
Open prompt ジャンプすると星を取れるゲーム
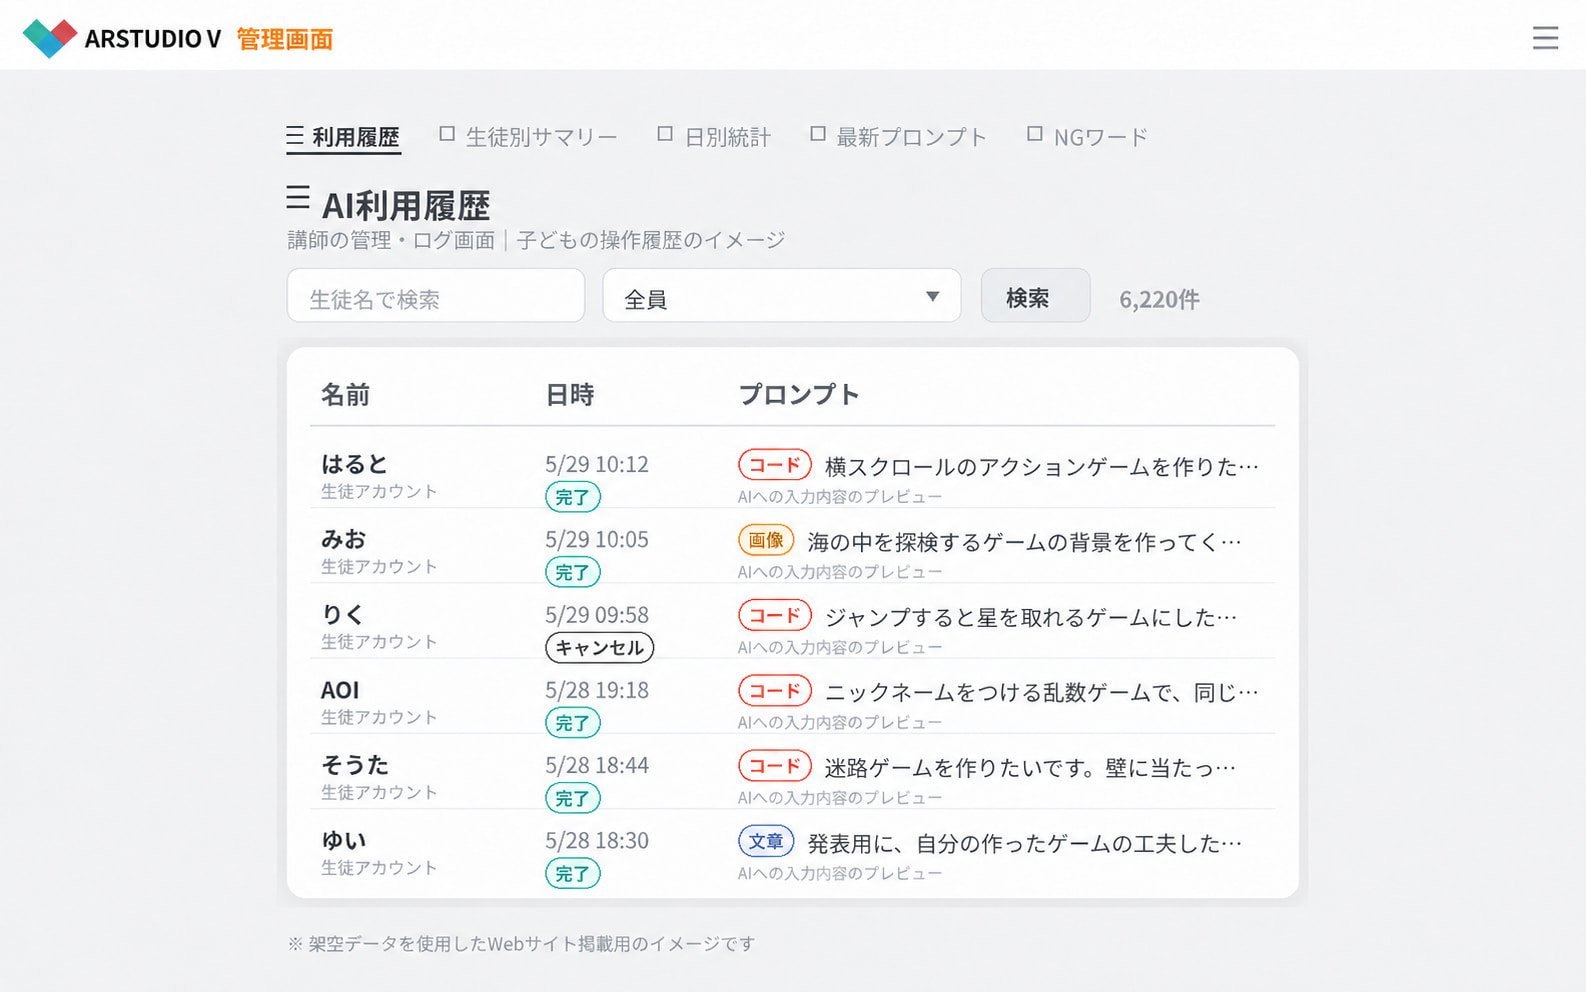coord(1031,617)
